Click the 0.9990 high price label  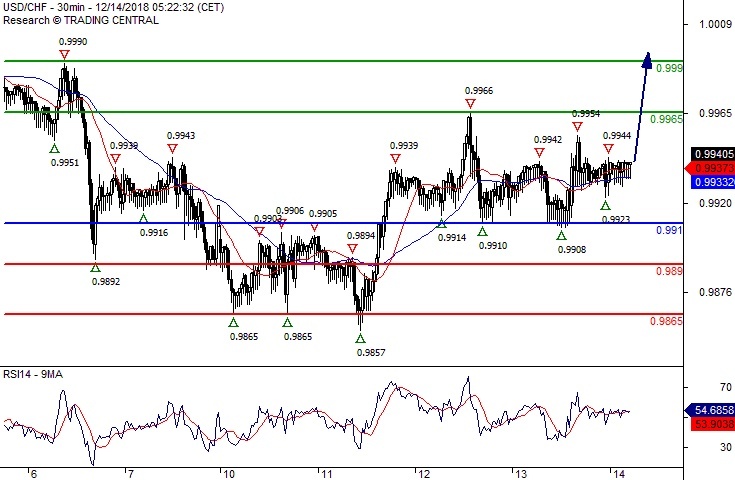point(73,42)
